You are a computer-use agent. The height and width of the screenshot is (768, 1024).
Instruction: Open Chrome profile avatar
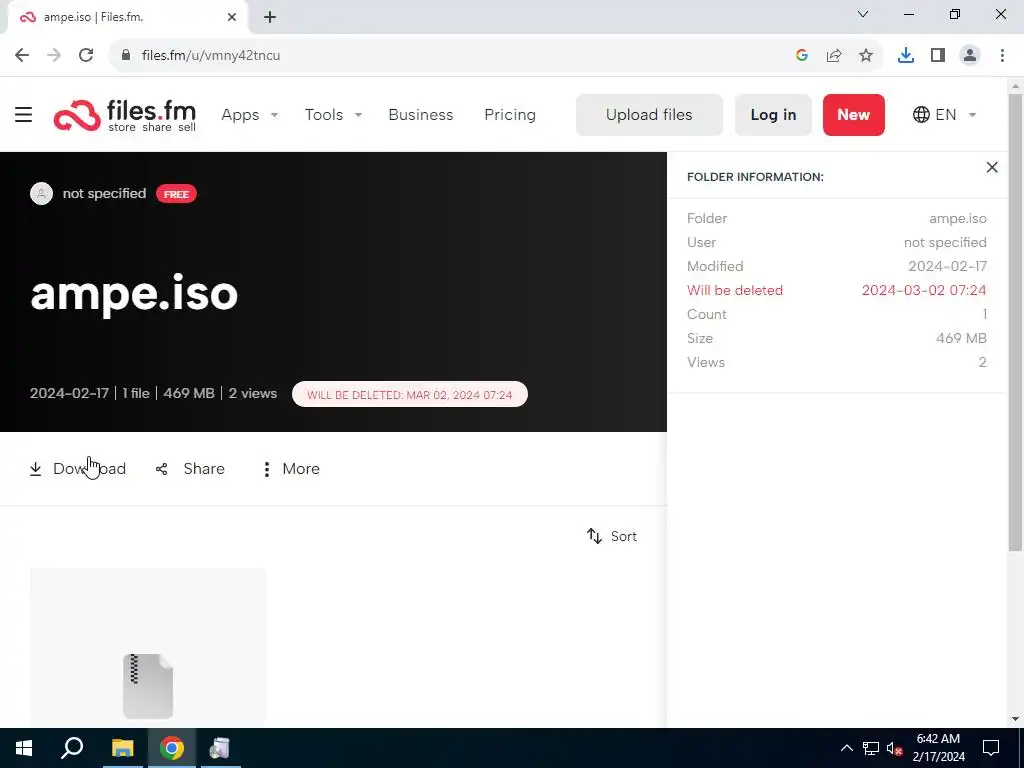coord(970,56)
